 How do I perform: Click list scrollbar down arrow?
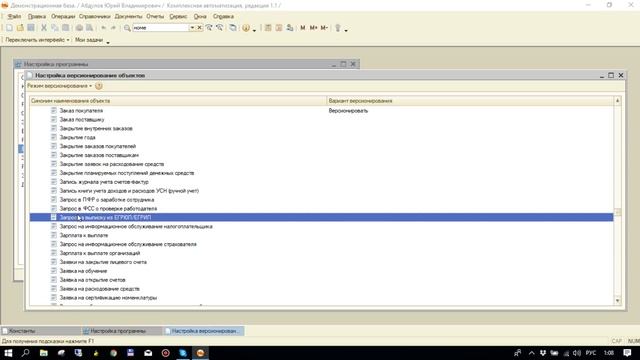617,301
